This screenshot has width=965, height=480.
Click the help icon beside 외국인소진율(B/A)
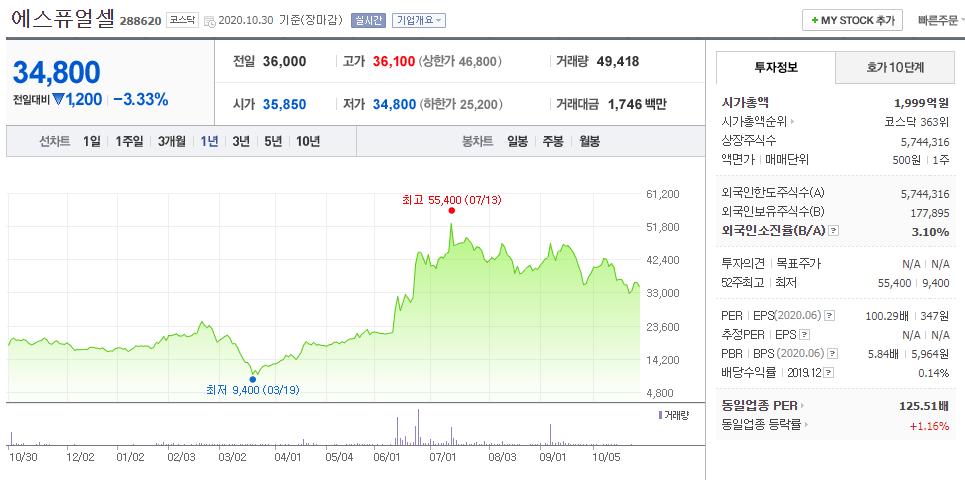coord(834,231)
